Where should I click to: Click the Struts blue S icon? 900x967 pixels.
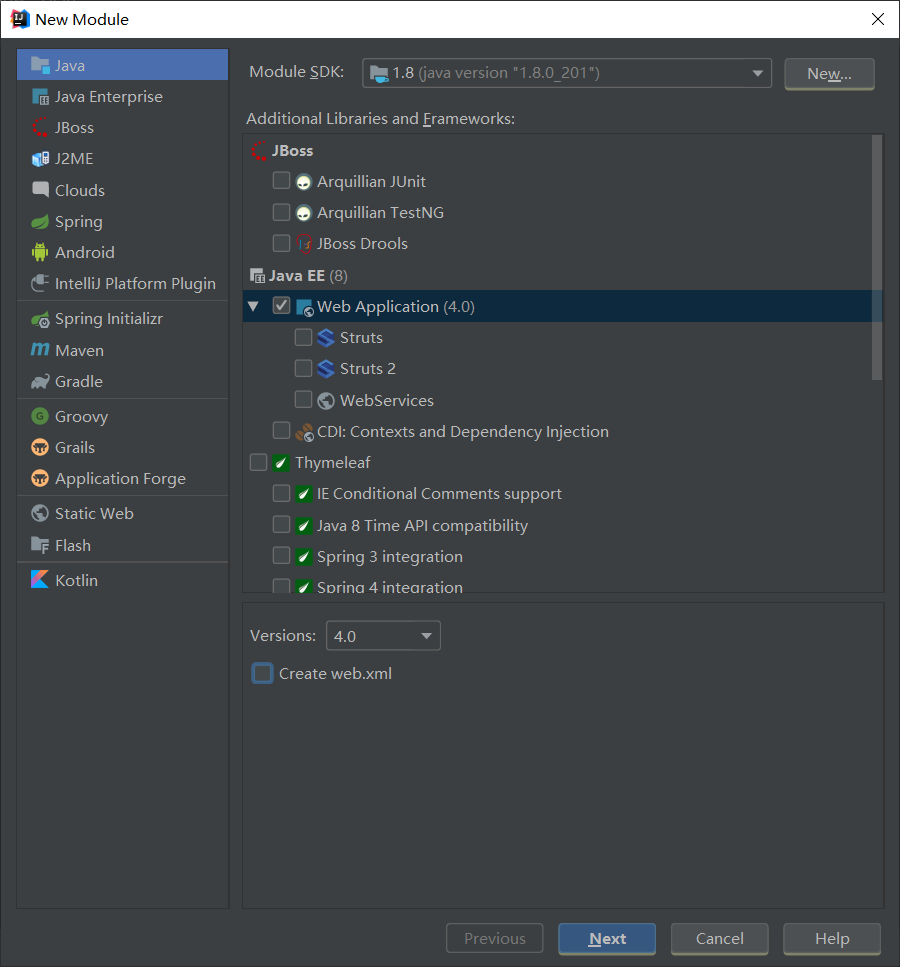[x=326, y=338]
